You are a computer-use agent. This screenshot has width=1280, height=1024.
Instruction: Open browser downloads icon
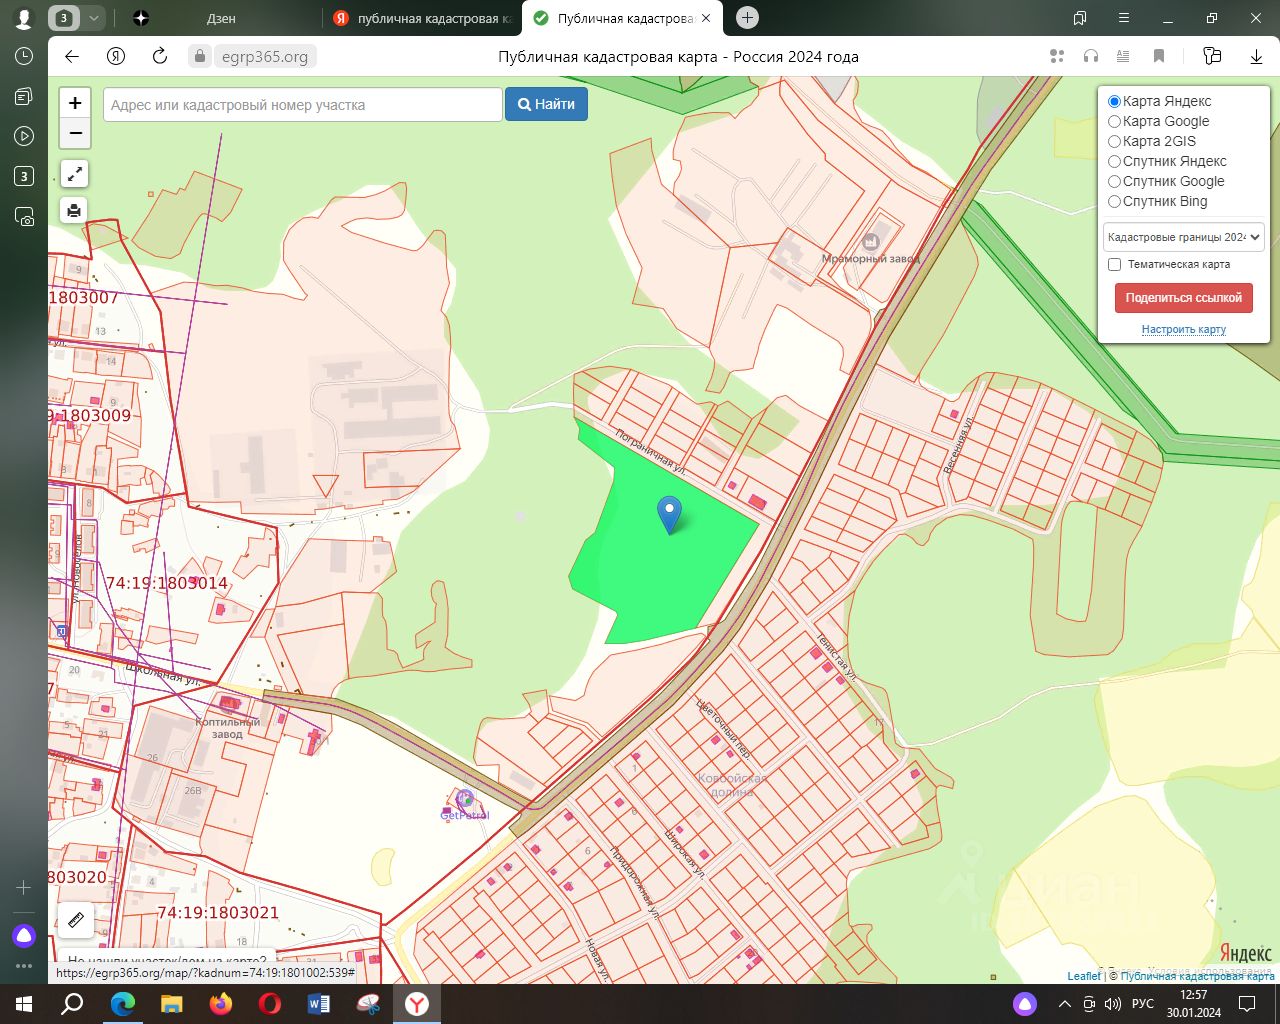click(x=1256, y=56)
